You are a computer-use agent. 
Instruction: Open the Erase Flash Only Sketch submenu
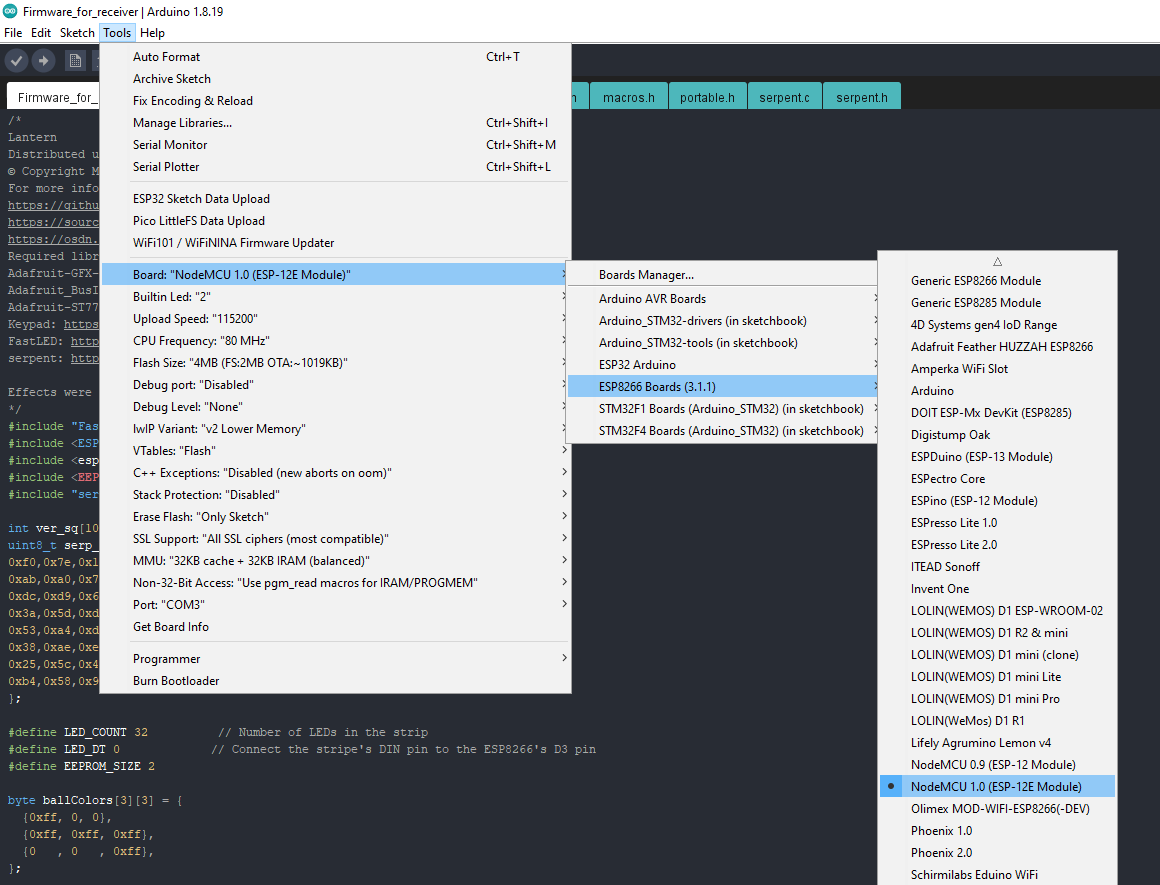click(x=336, y=516)
